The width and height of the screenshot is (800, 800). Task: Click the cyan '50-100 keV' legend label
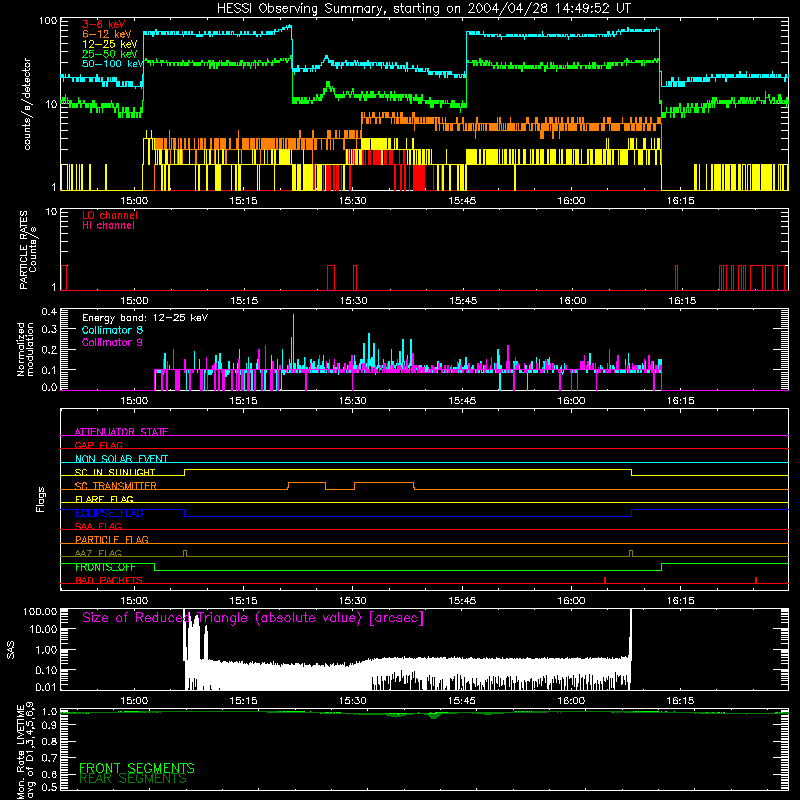[112, 64]
